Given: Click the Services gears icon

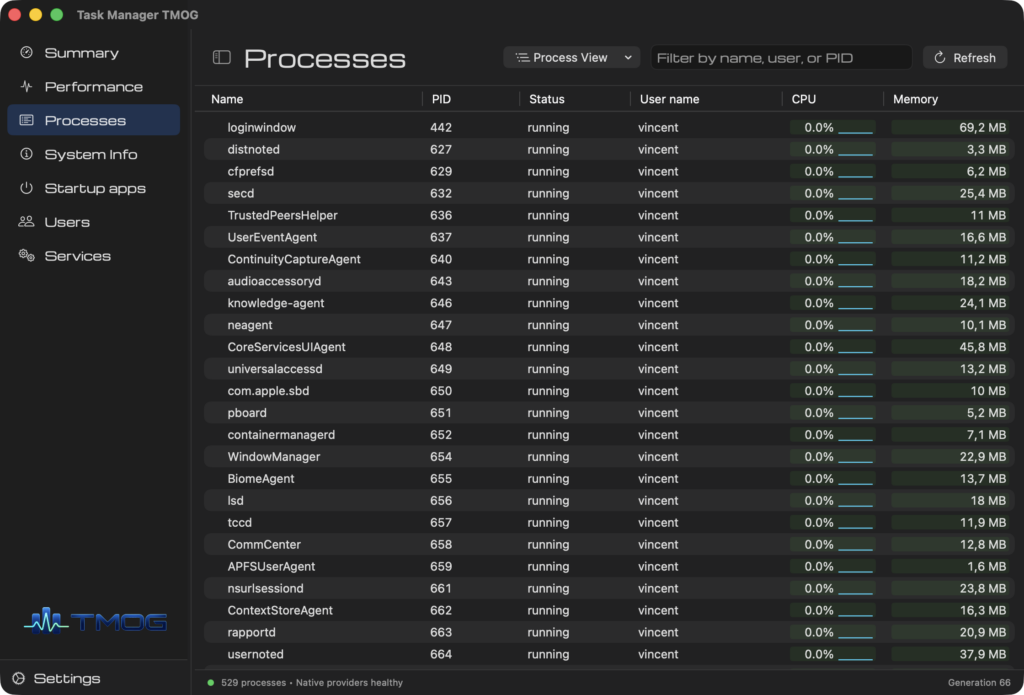Looking at the screenshot, I should 26,255.
